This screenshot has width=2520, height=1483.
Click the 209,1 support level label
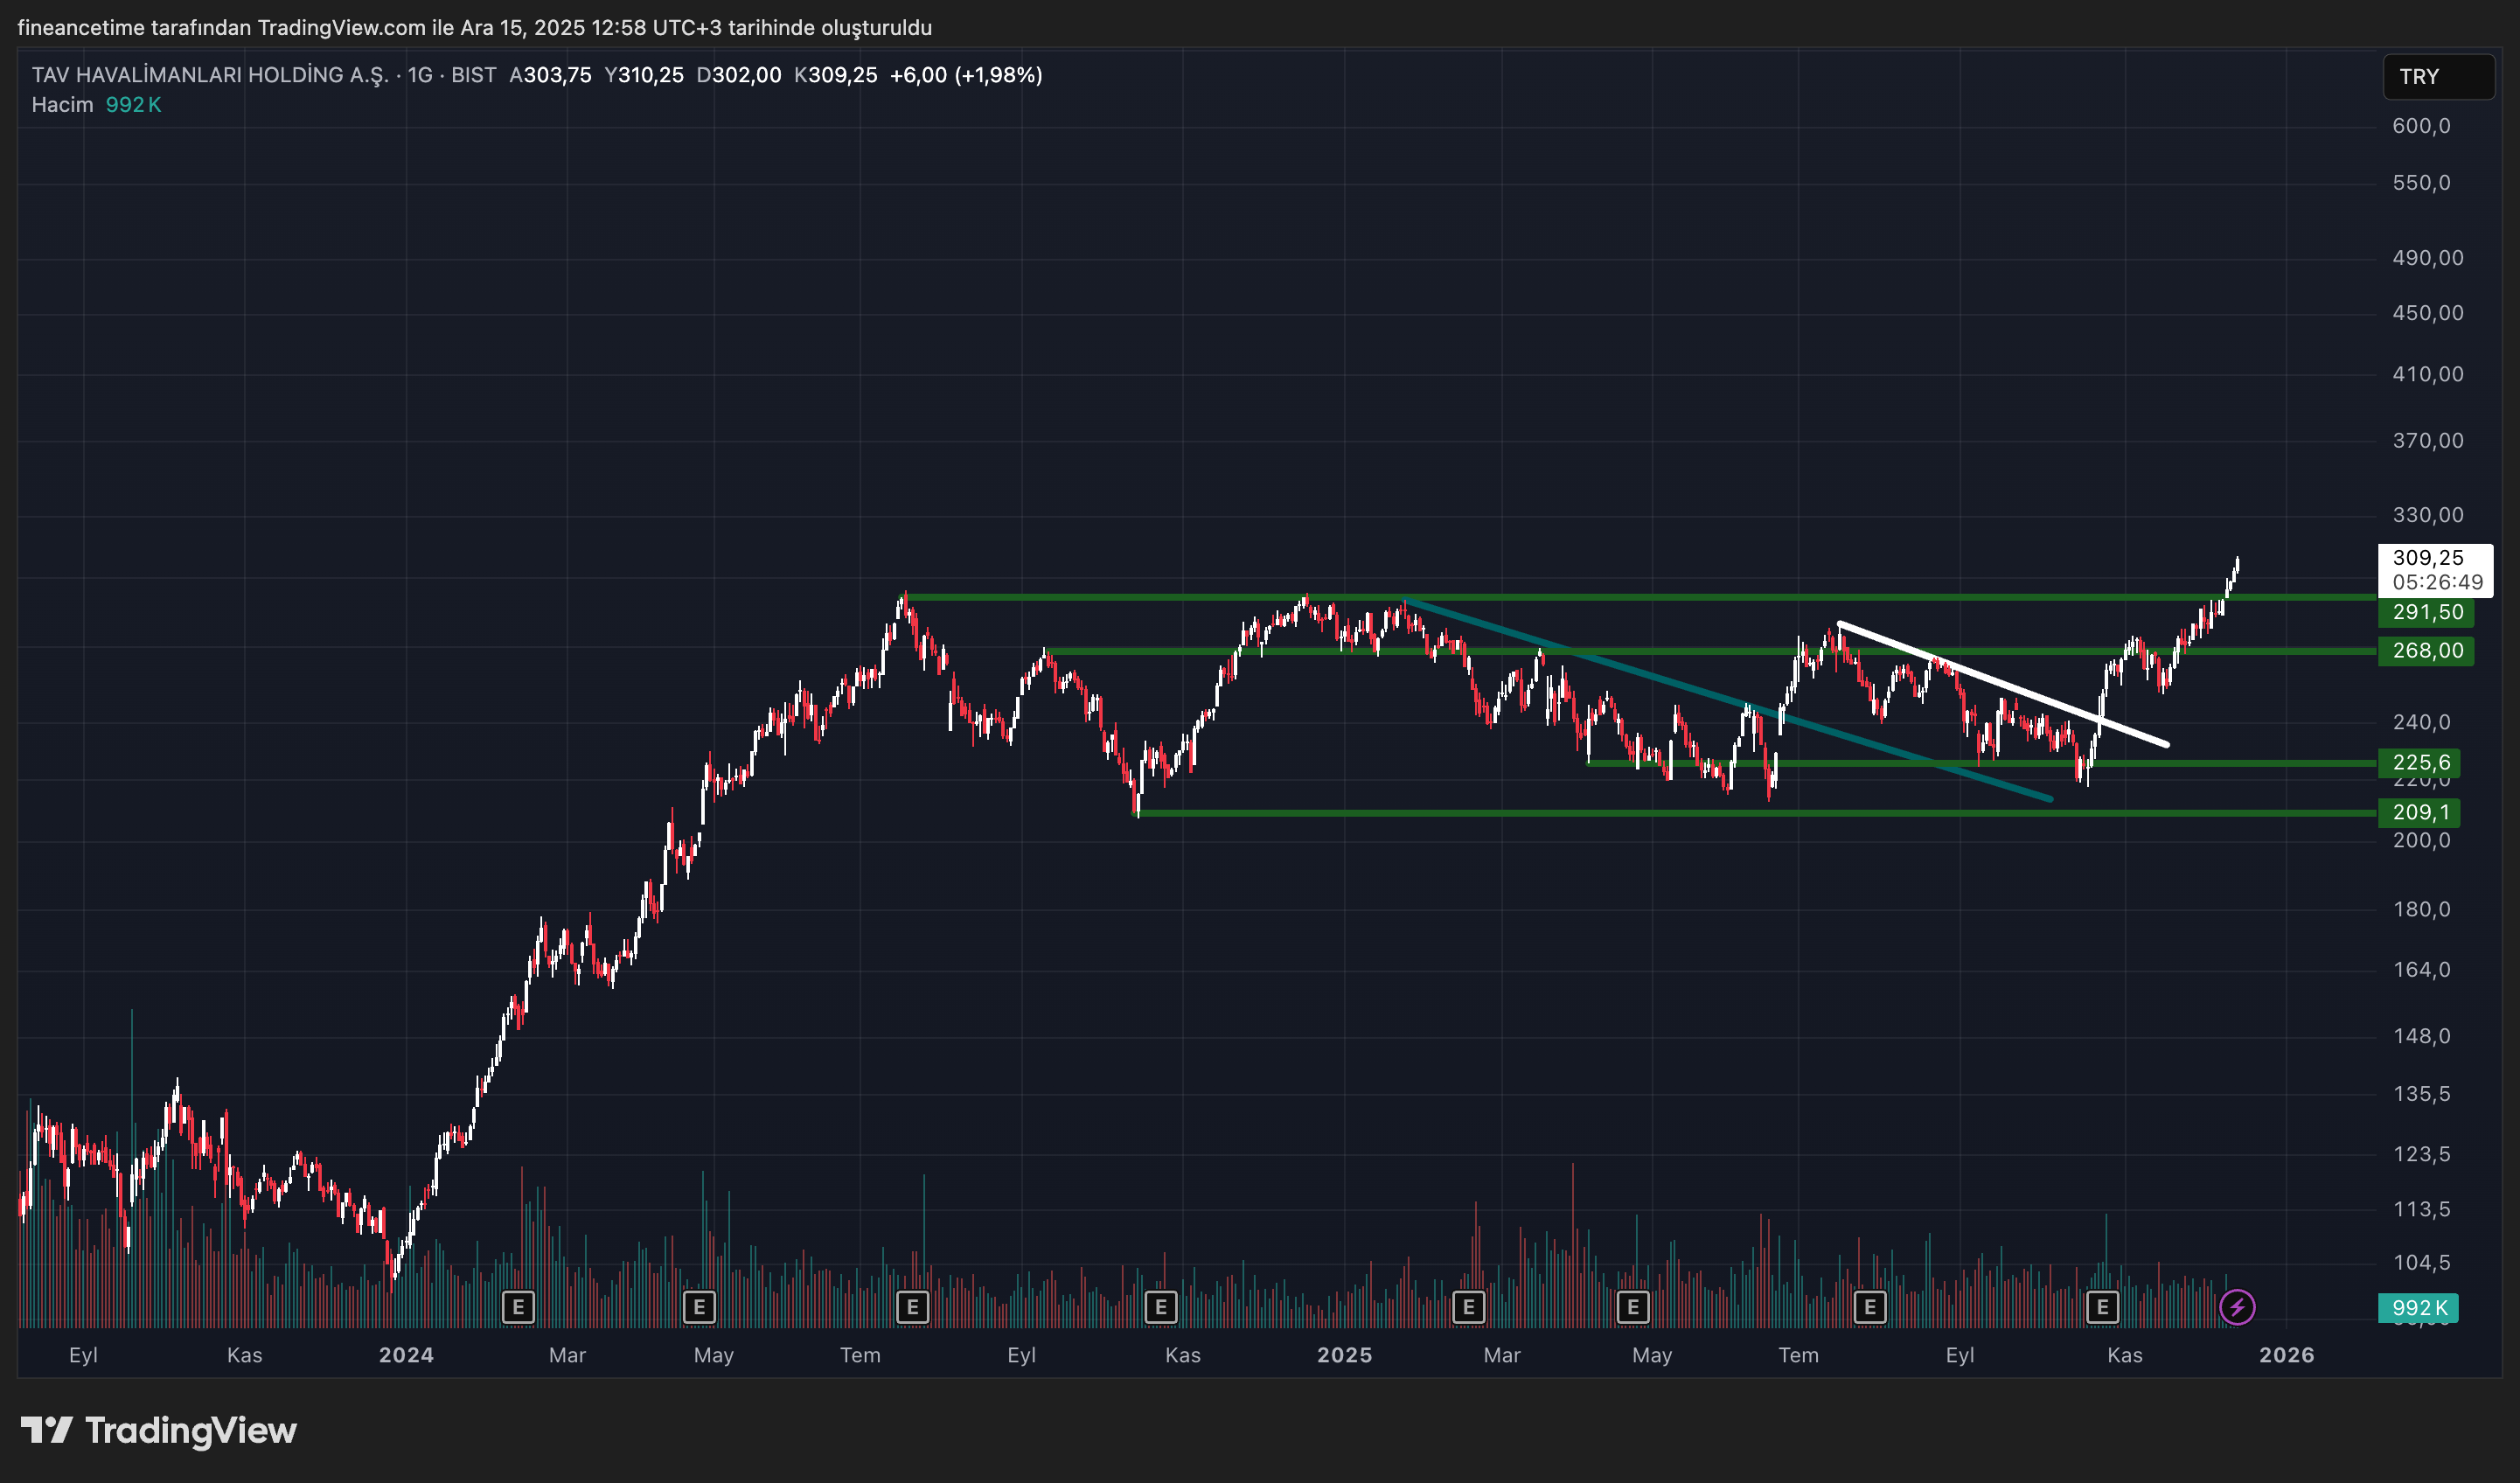tap(2419, 812)
